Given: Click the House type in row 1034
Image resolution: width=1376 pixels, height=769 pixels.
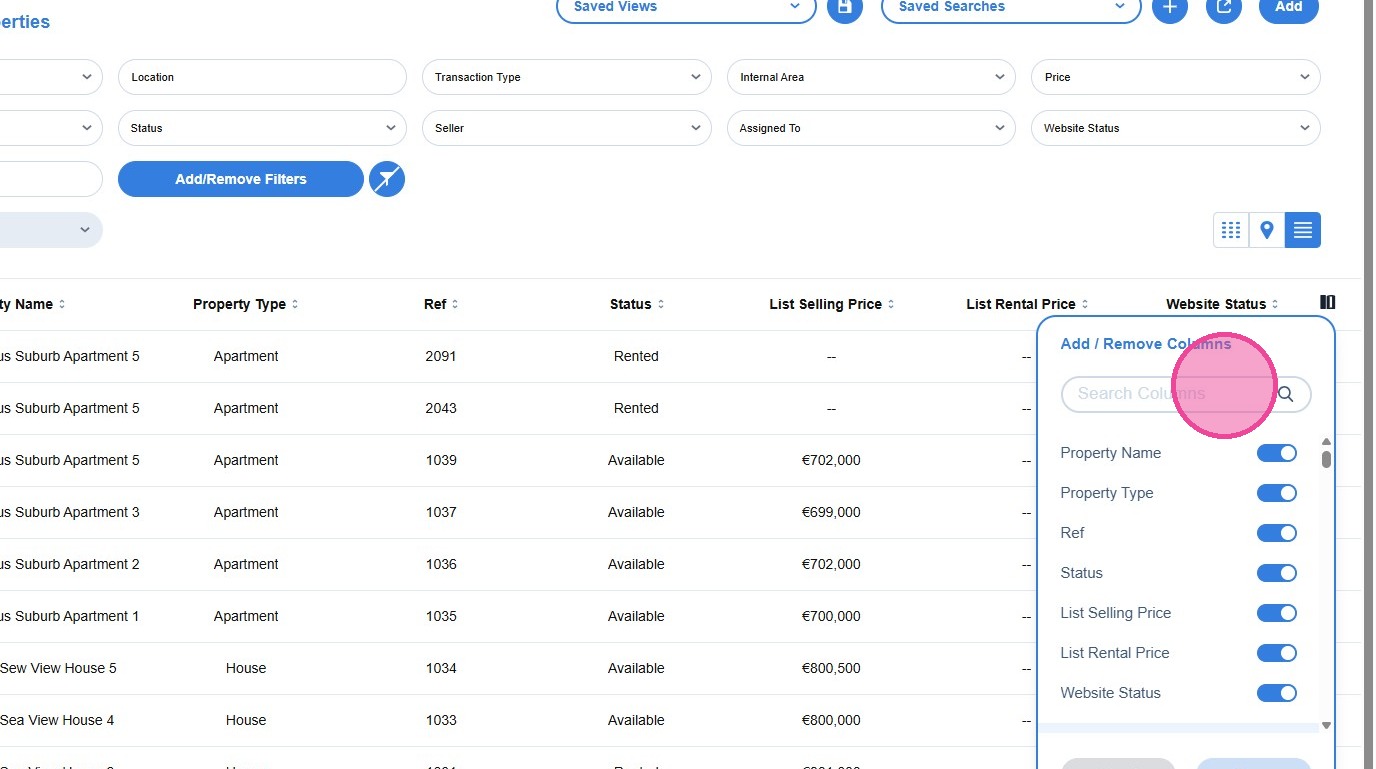Looking at the screenshot, I should (x=246, y=668).
